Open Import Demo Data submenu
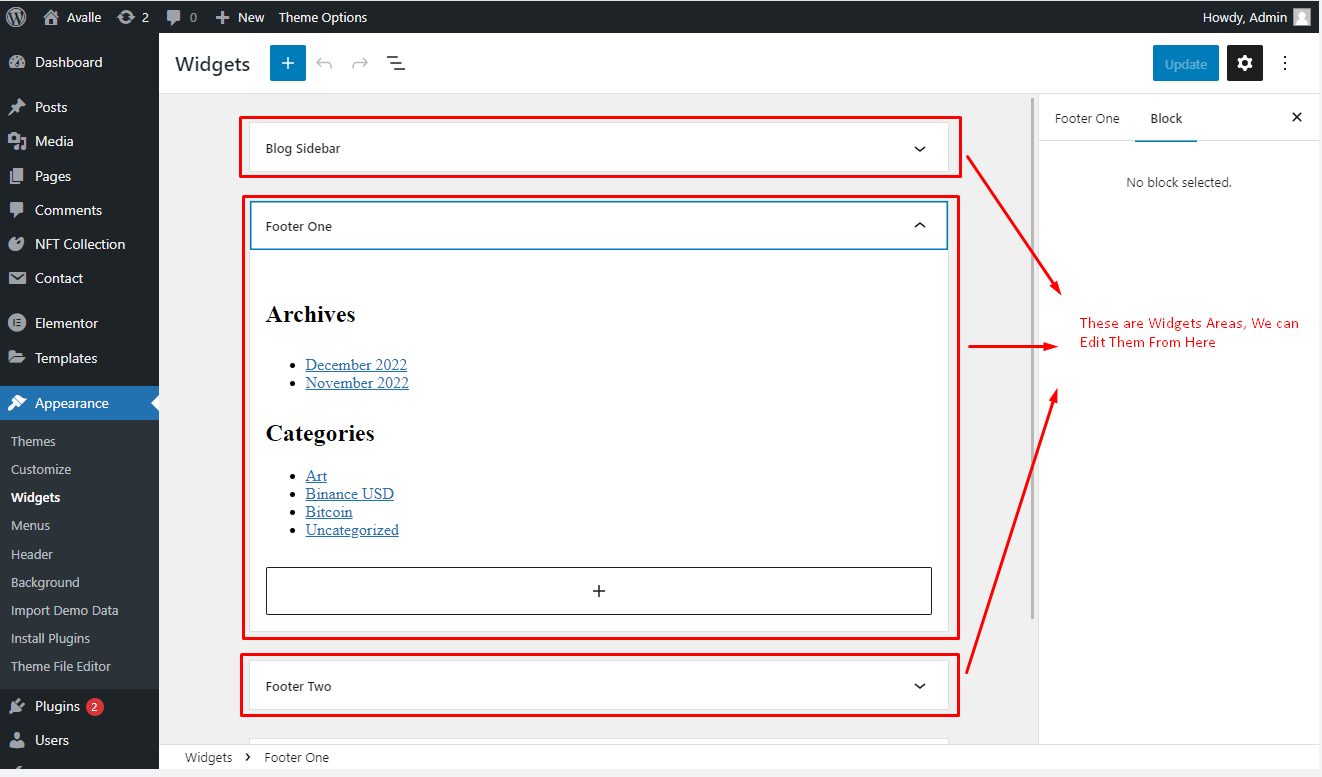1322x777 pixels. [64, 610]
